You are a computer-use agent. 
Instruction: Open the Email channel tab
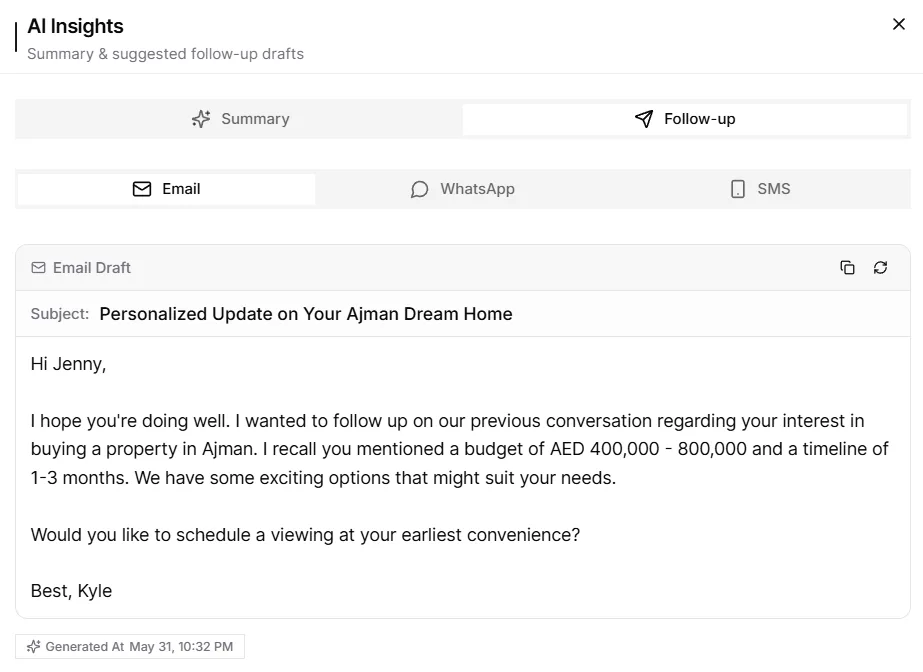(x=167, y=189)
